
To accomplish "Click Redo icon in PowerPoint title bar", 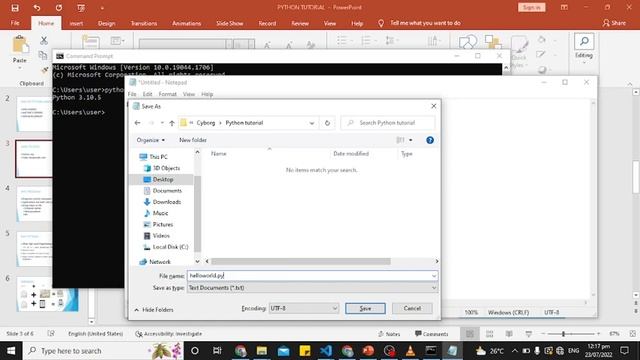I will 59,8.
